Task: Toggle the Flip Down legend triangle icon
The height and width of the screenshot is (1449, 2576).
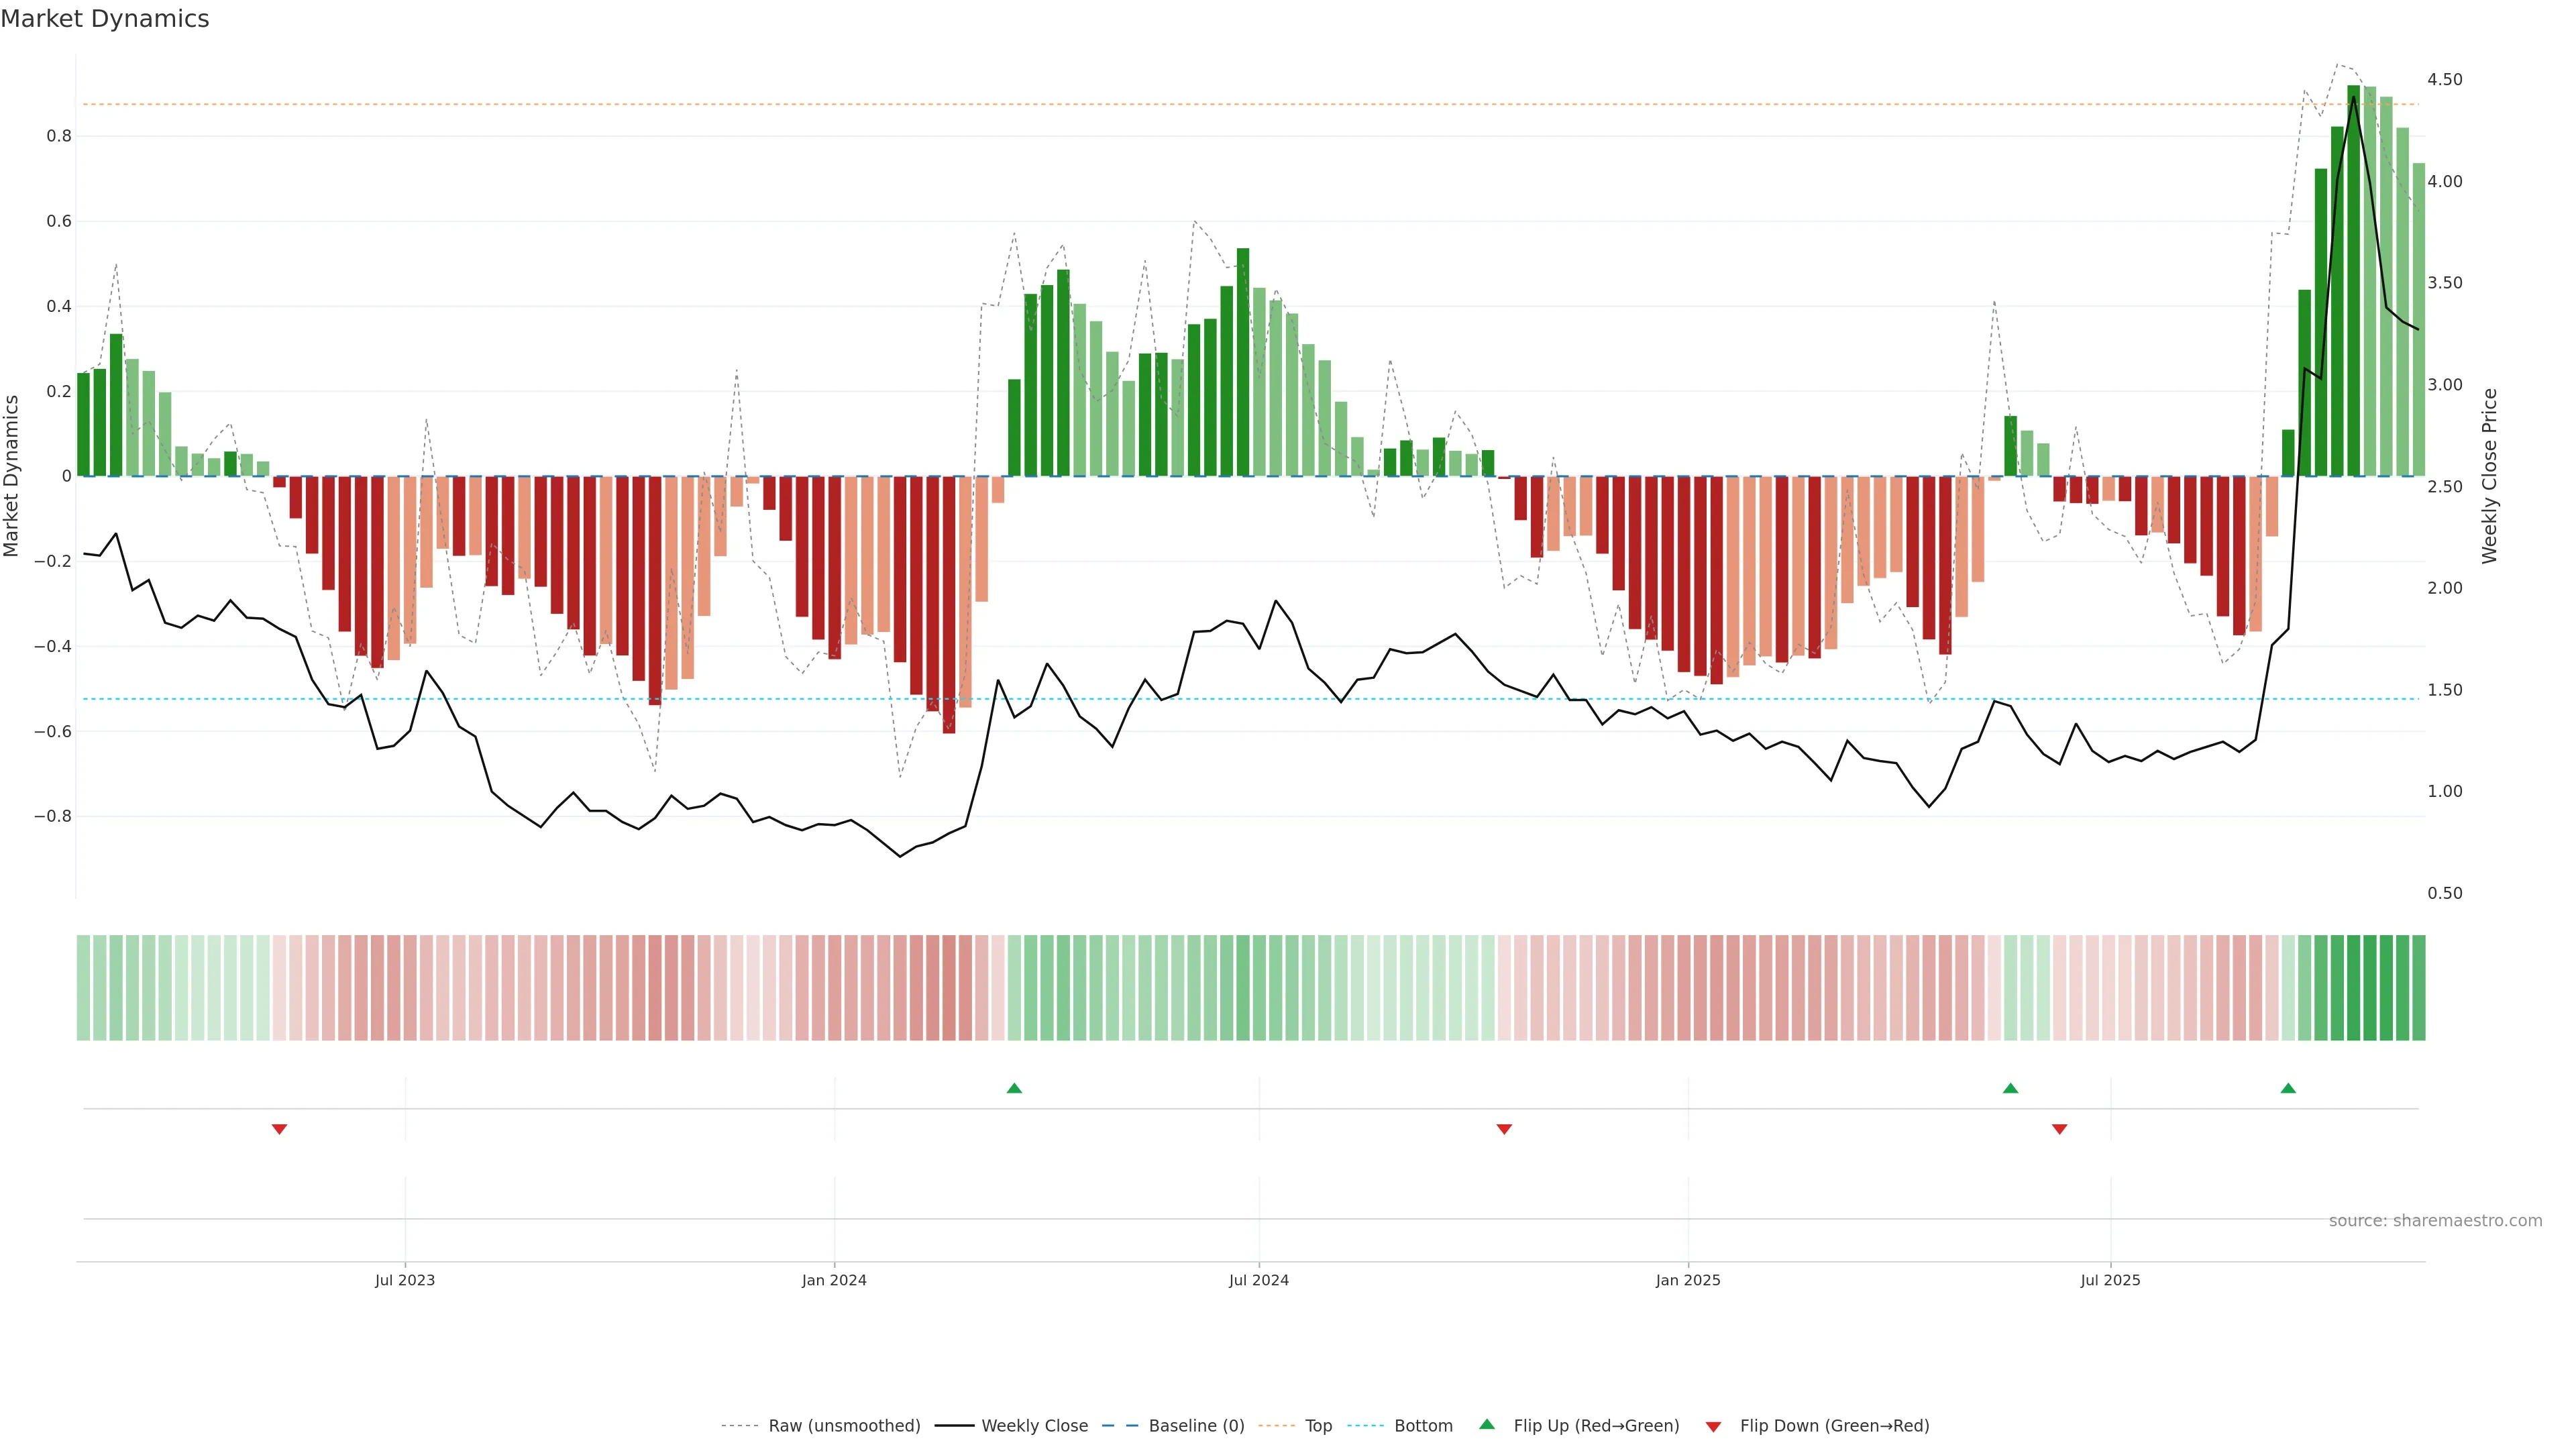Action: point(1713,1426)
